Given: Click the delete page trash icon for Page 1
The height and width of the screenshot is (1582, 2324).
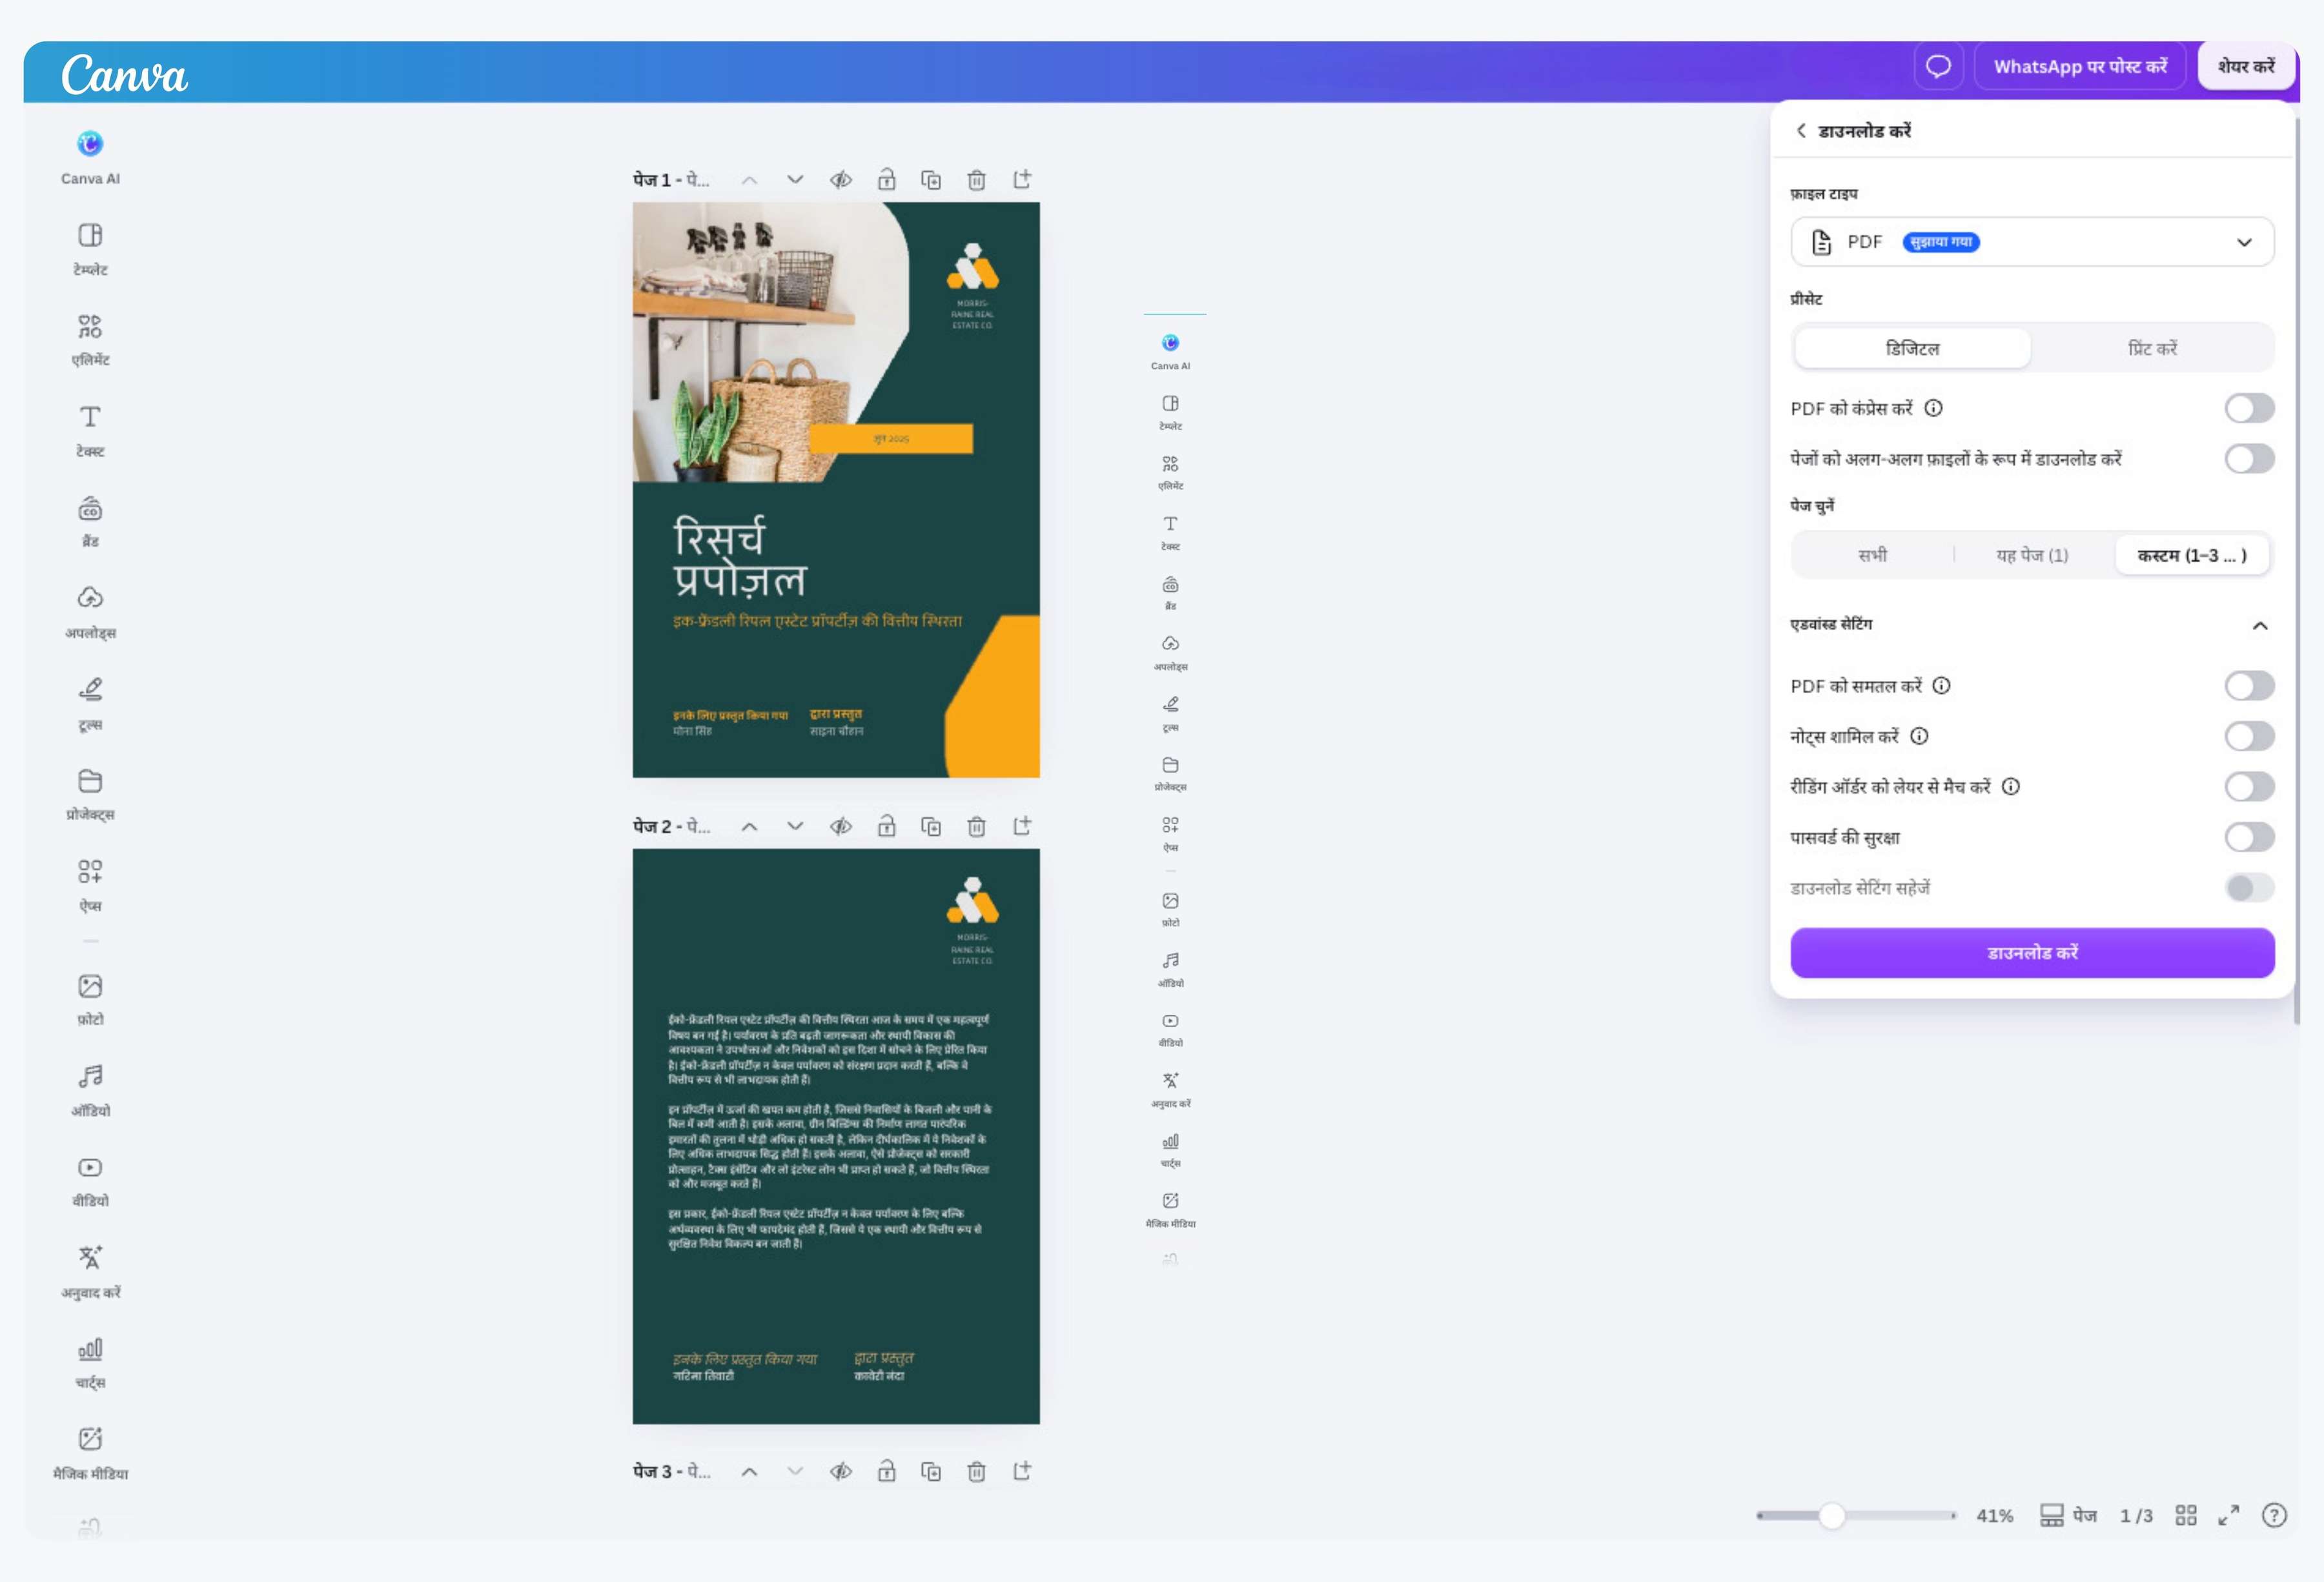Looking at the screenshot, I should pos(976,180).
